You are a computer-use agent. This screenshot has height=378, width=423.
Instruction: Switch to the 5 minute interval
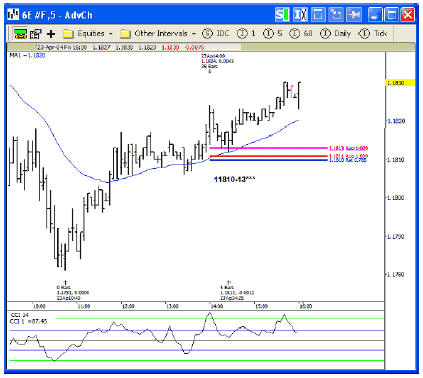pos(272,33)
